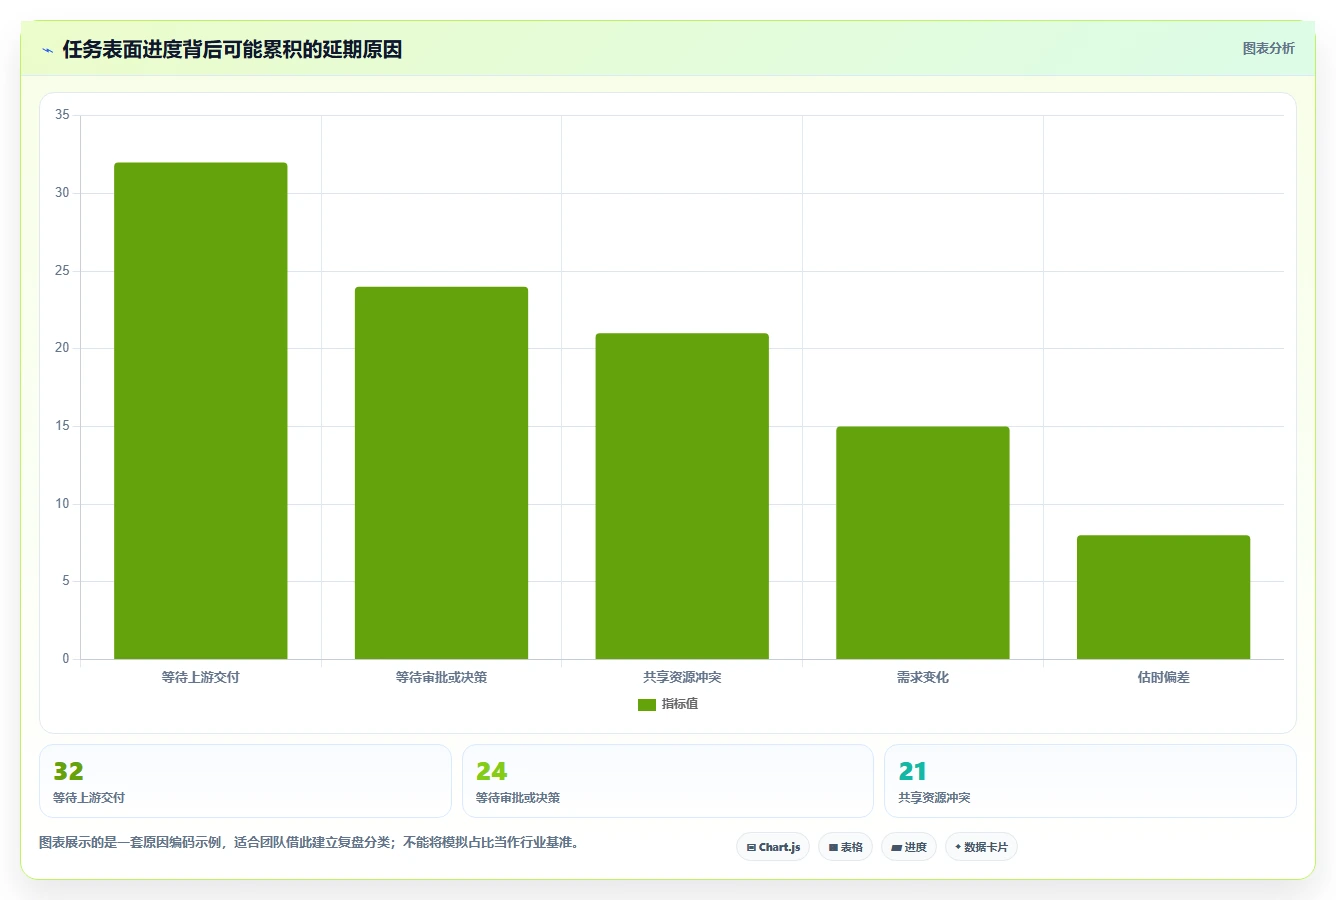Select the 进度 tag pill
Viewport: 1336px width, 900px height.
[x=909, y=847]
